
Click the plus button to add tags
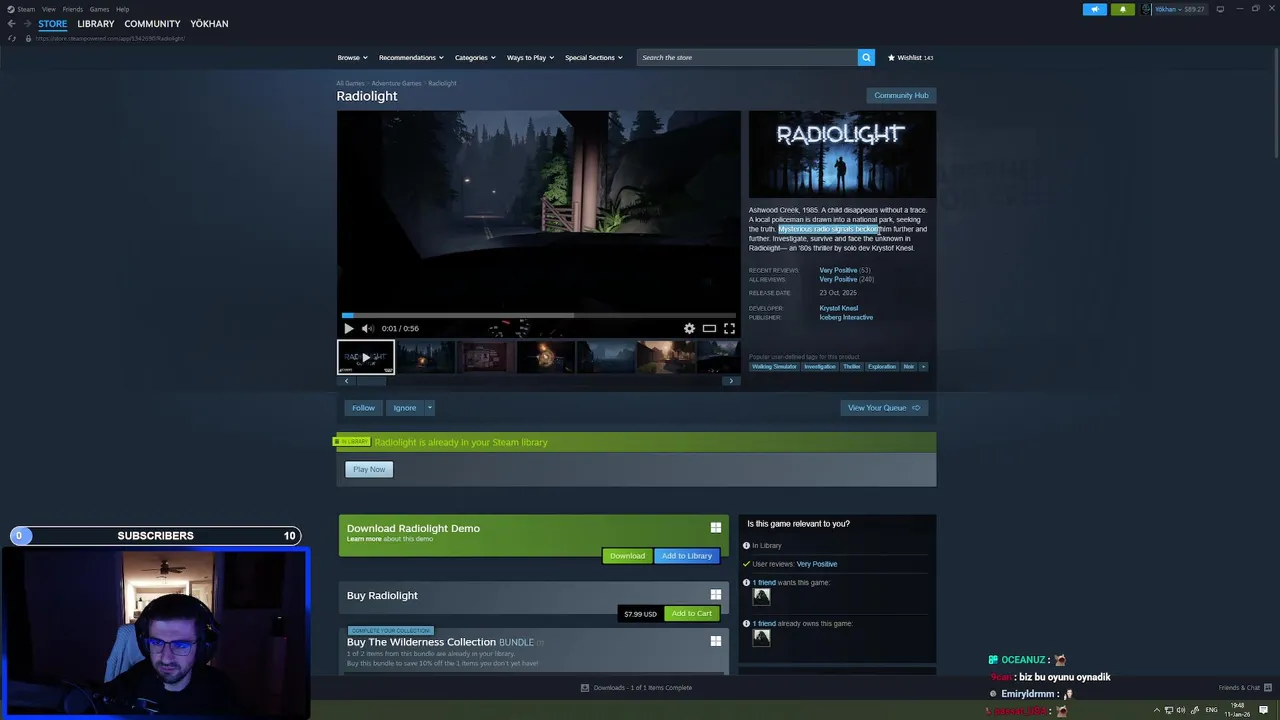click(923, 367)
